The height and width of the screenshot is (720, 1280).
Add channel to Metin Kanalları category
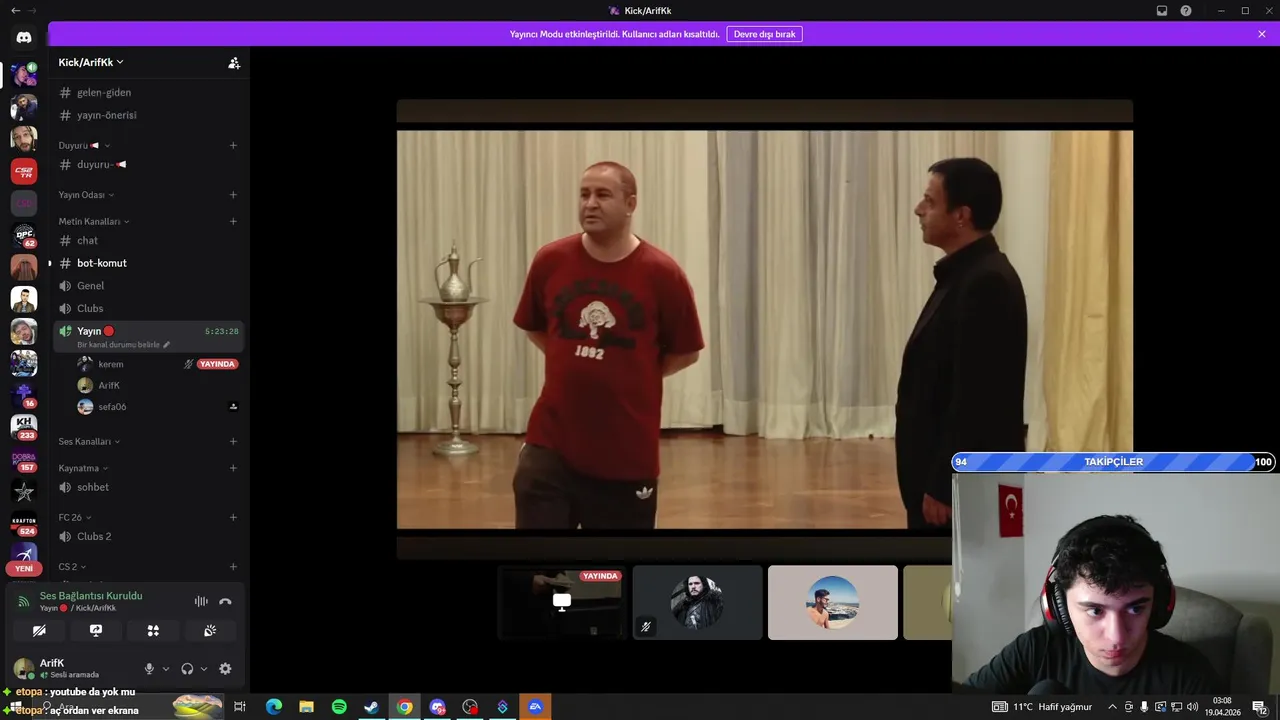pyautogui.click(x=233, y=222)
